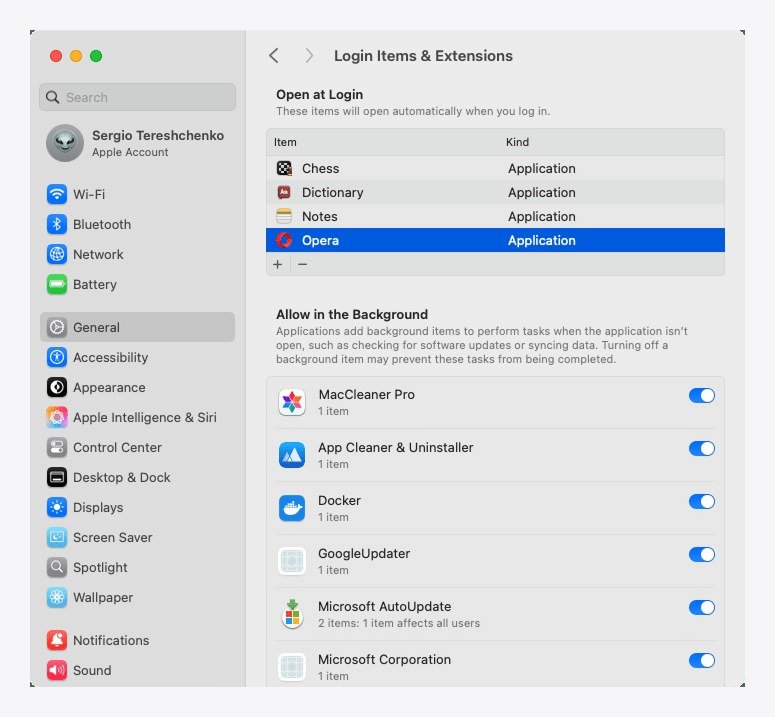This screenshot has width=775, height=717.
Task: Remove selected login item with minus button
Action: pos(302,264)
